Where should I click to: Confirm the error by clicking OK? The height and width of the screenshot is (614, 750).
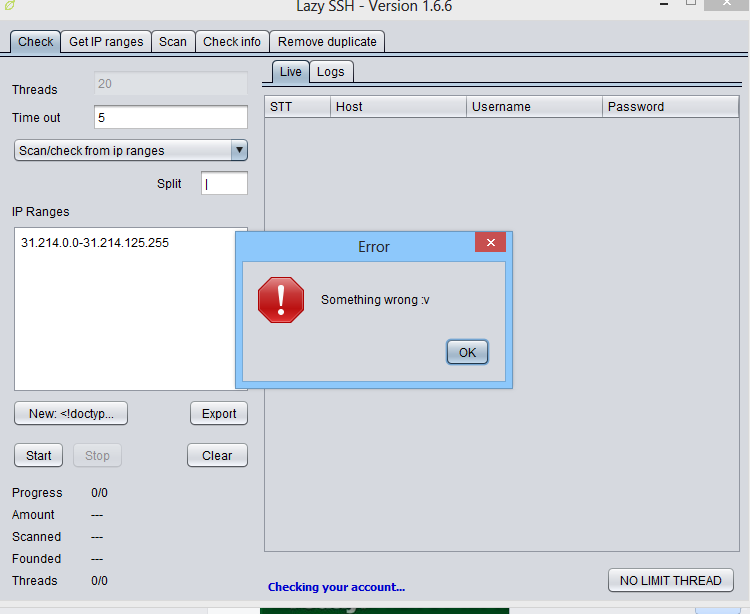coord(467,352)
